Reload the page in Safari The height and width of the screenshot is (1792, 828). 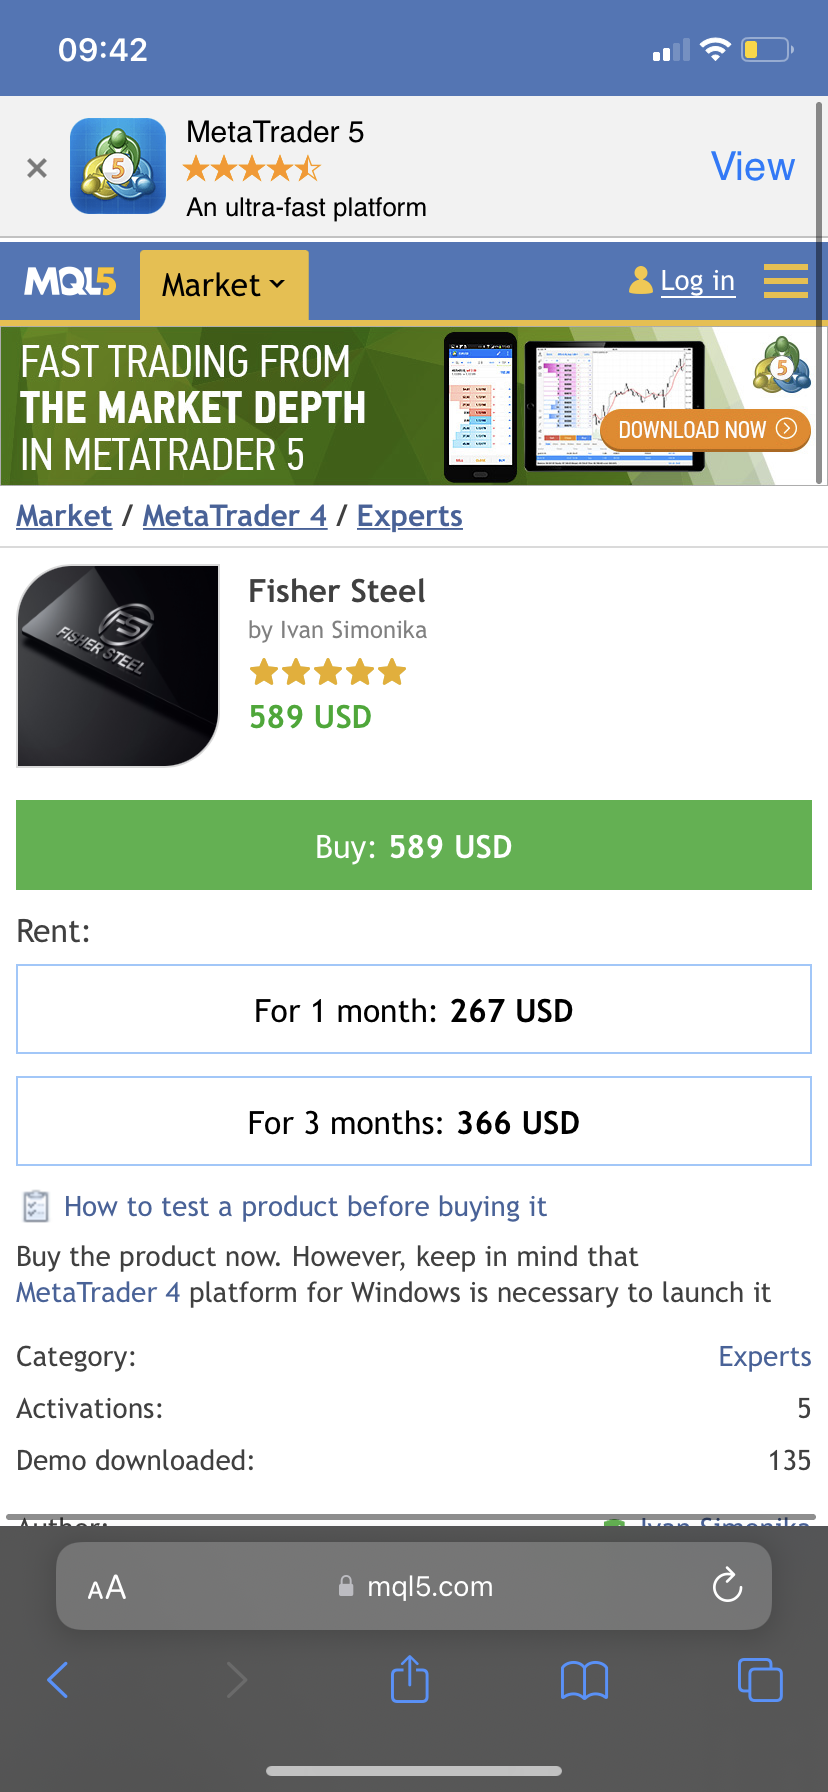727,1586
